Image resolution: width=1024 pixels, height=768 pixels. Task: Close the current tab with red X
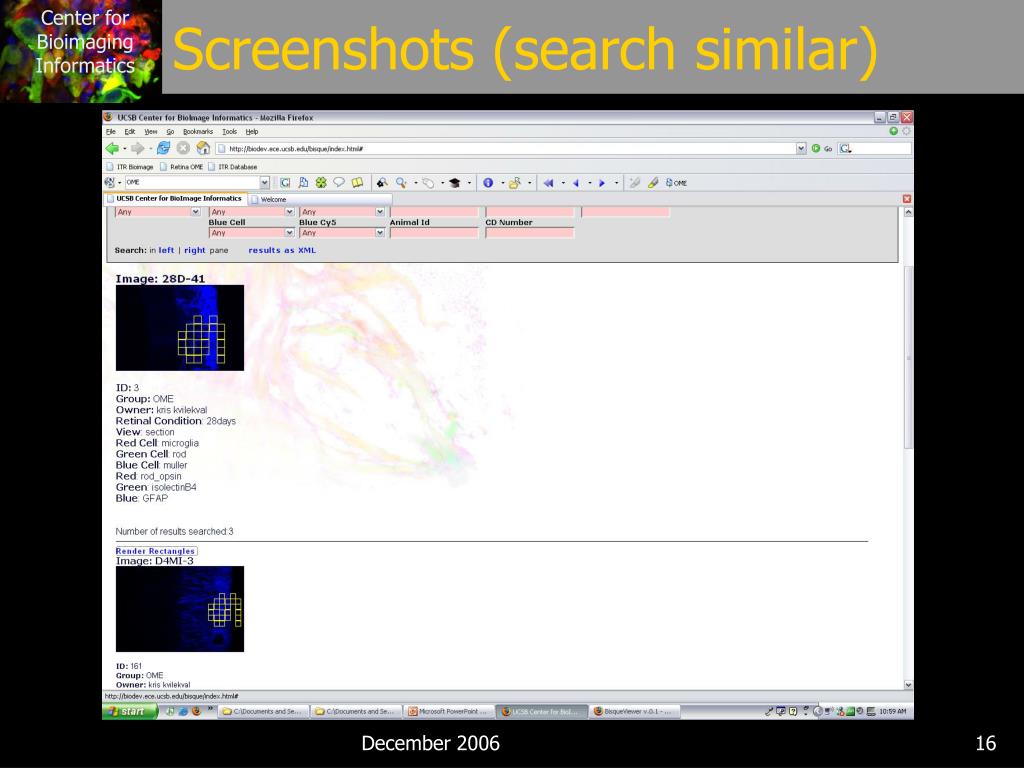click(x=906, y=199)
